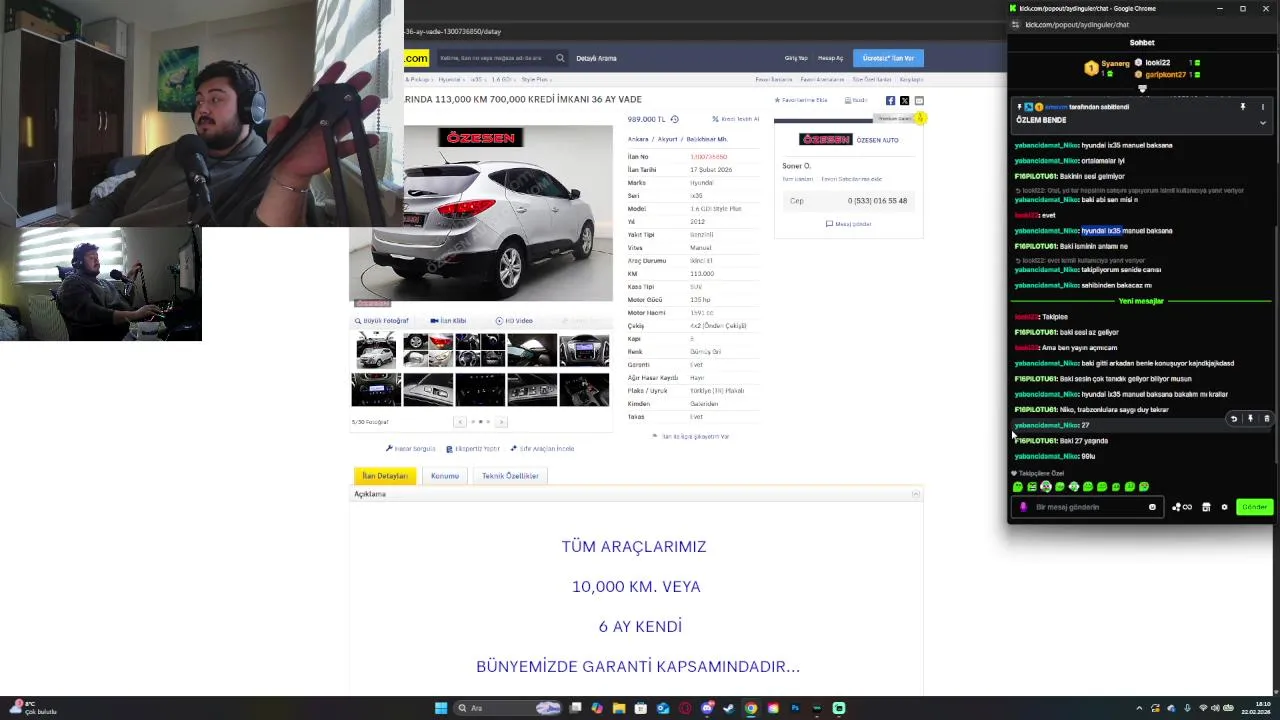Image resolution: width=1280 pixels, height=720 pixels.
Task: Click Yazdır print link
Action: pyautogui.click(x=856, y=100)
